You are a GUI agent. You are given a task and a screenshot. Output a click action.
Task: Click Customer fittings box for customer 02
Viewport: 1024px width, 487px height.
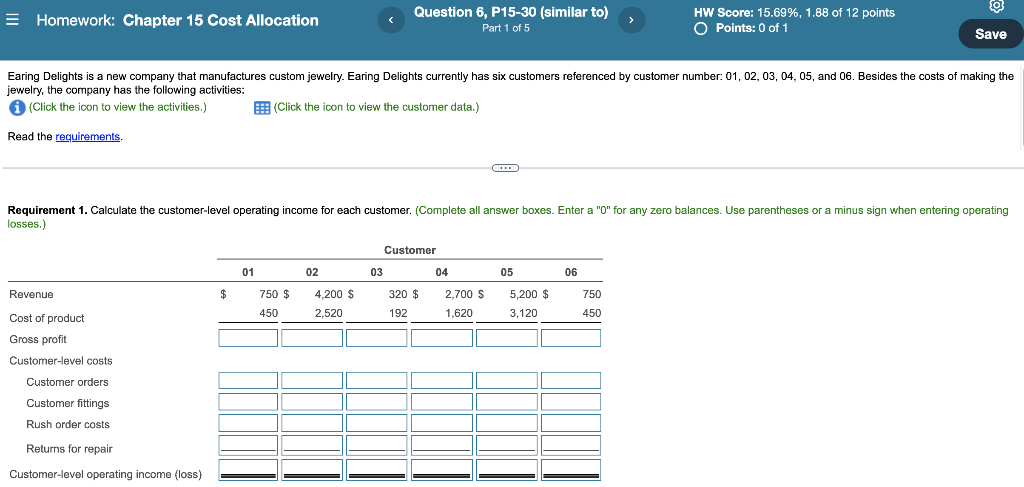pyautogui.click(x=312, y=402)
